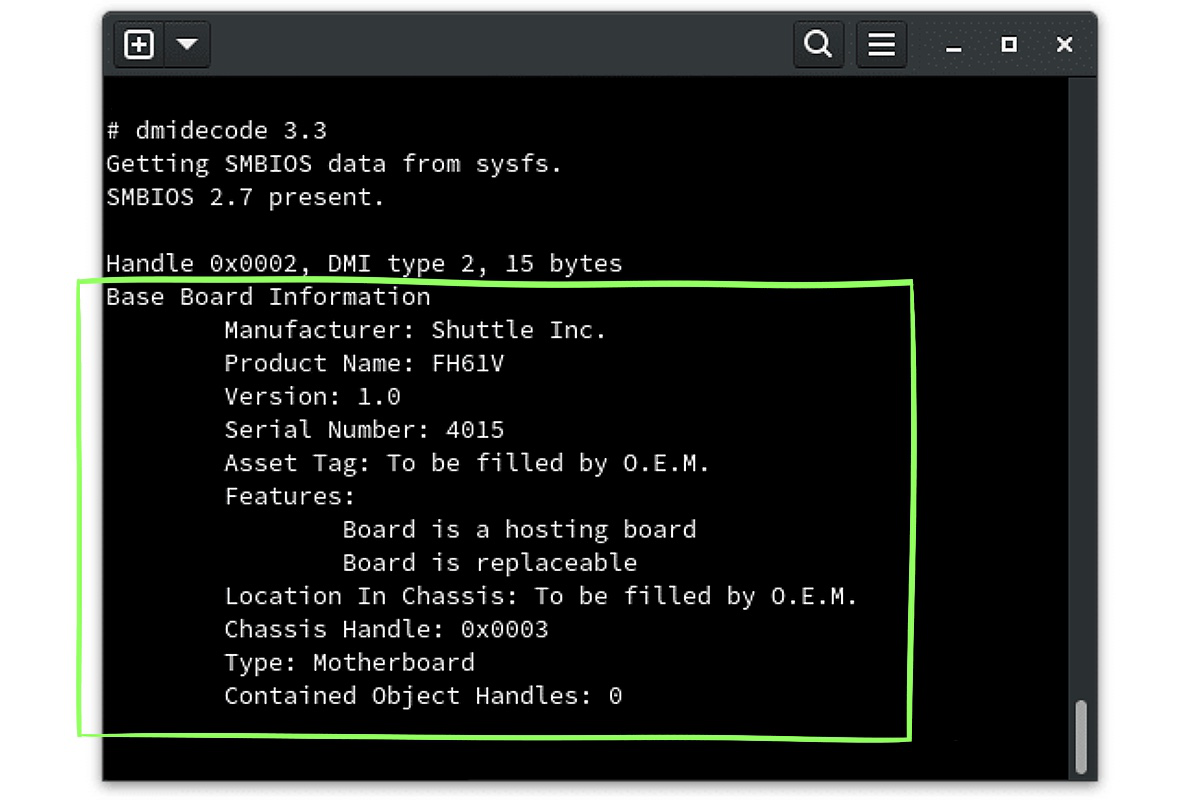Click 'Type: Motherboard' line
Screen dimensions: 1200x800
tap(349, 662)
